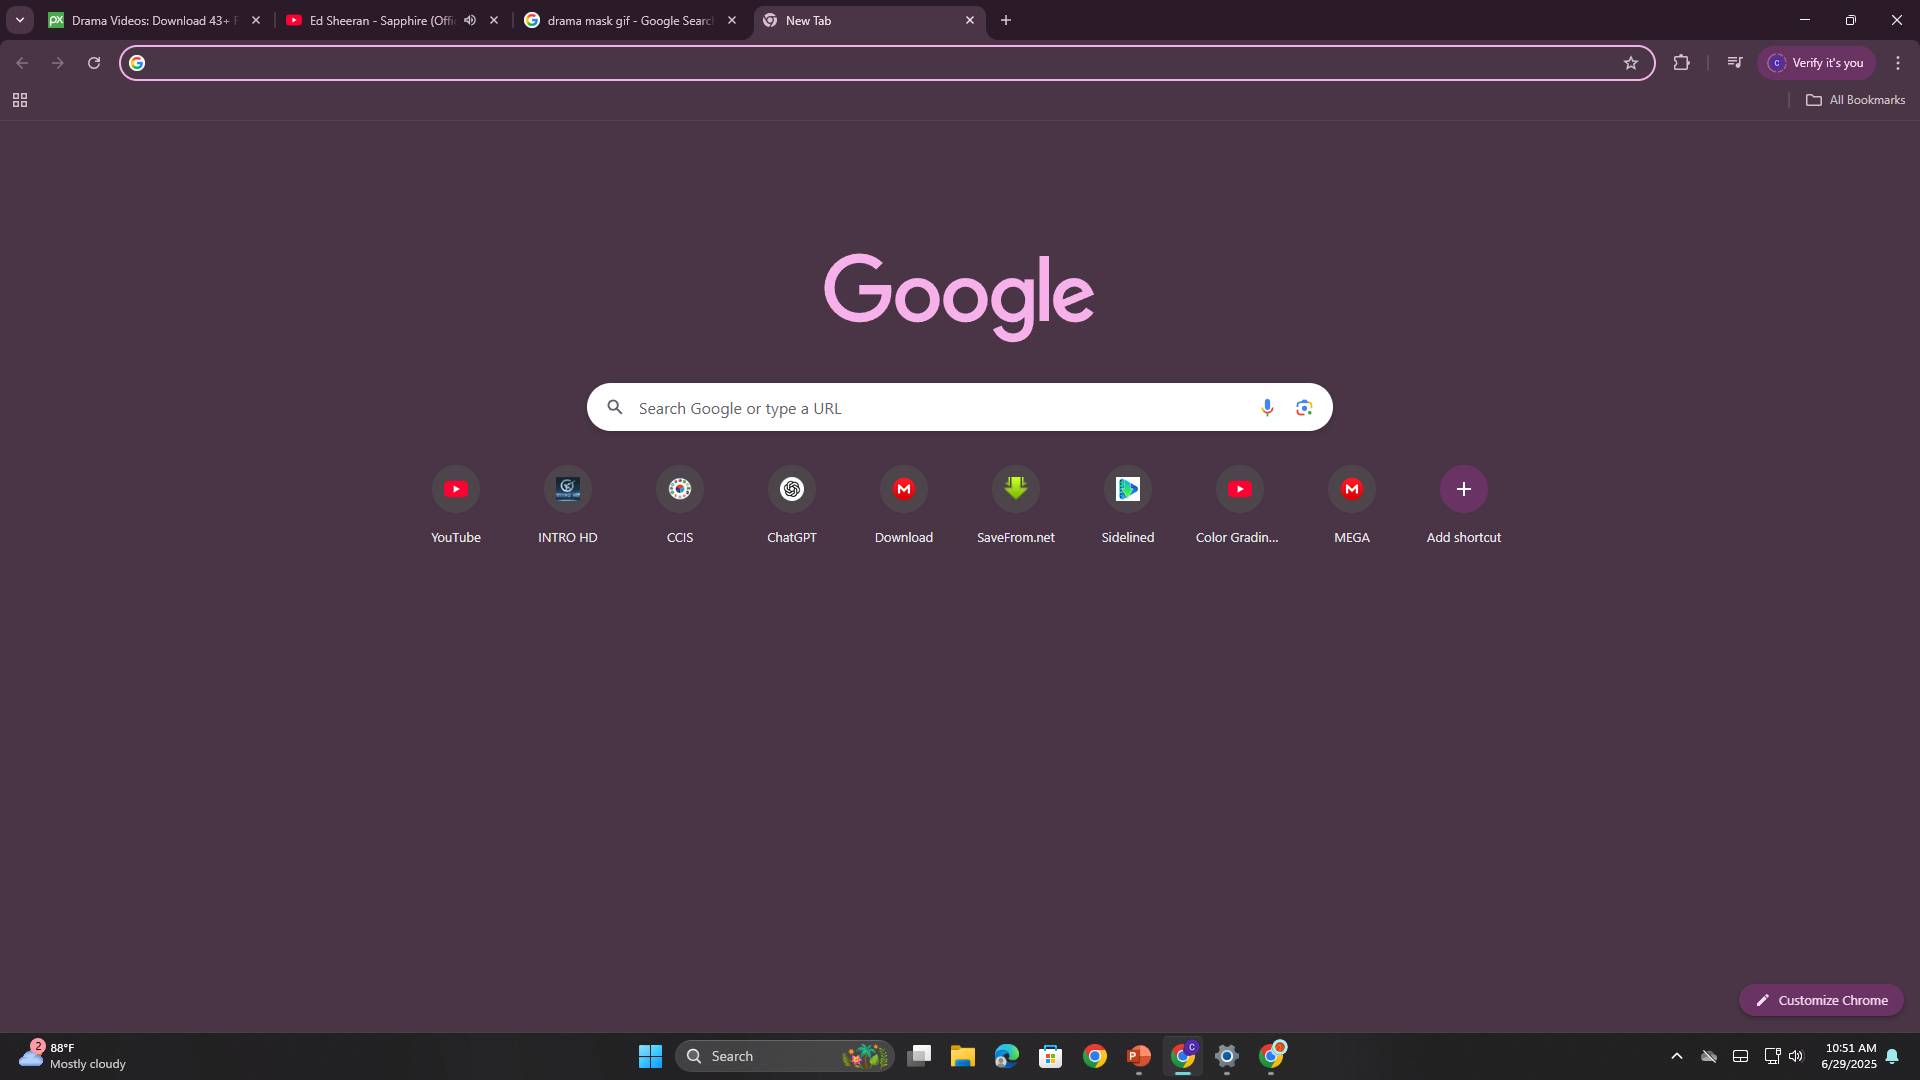Open the INTRO HD shortcut

click(568, 506)
